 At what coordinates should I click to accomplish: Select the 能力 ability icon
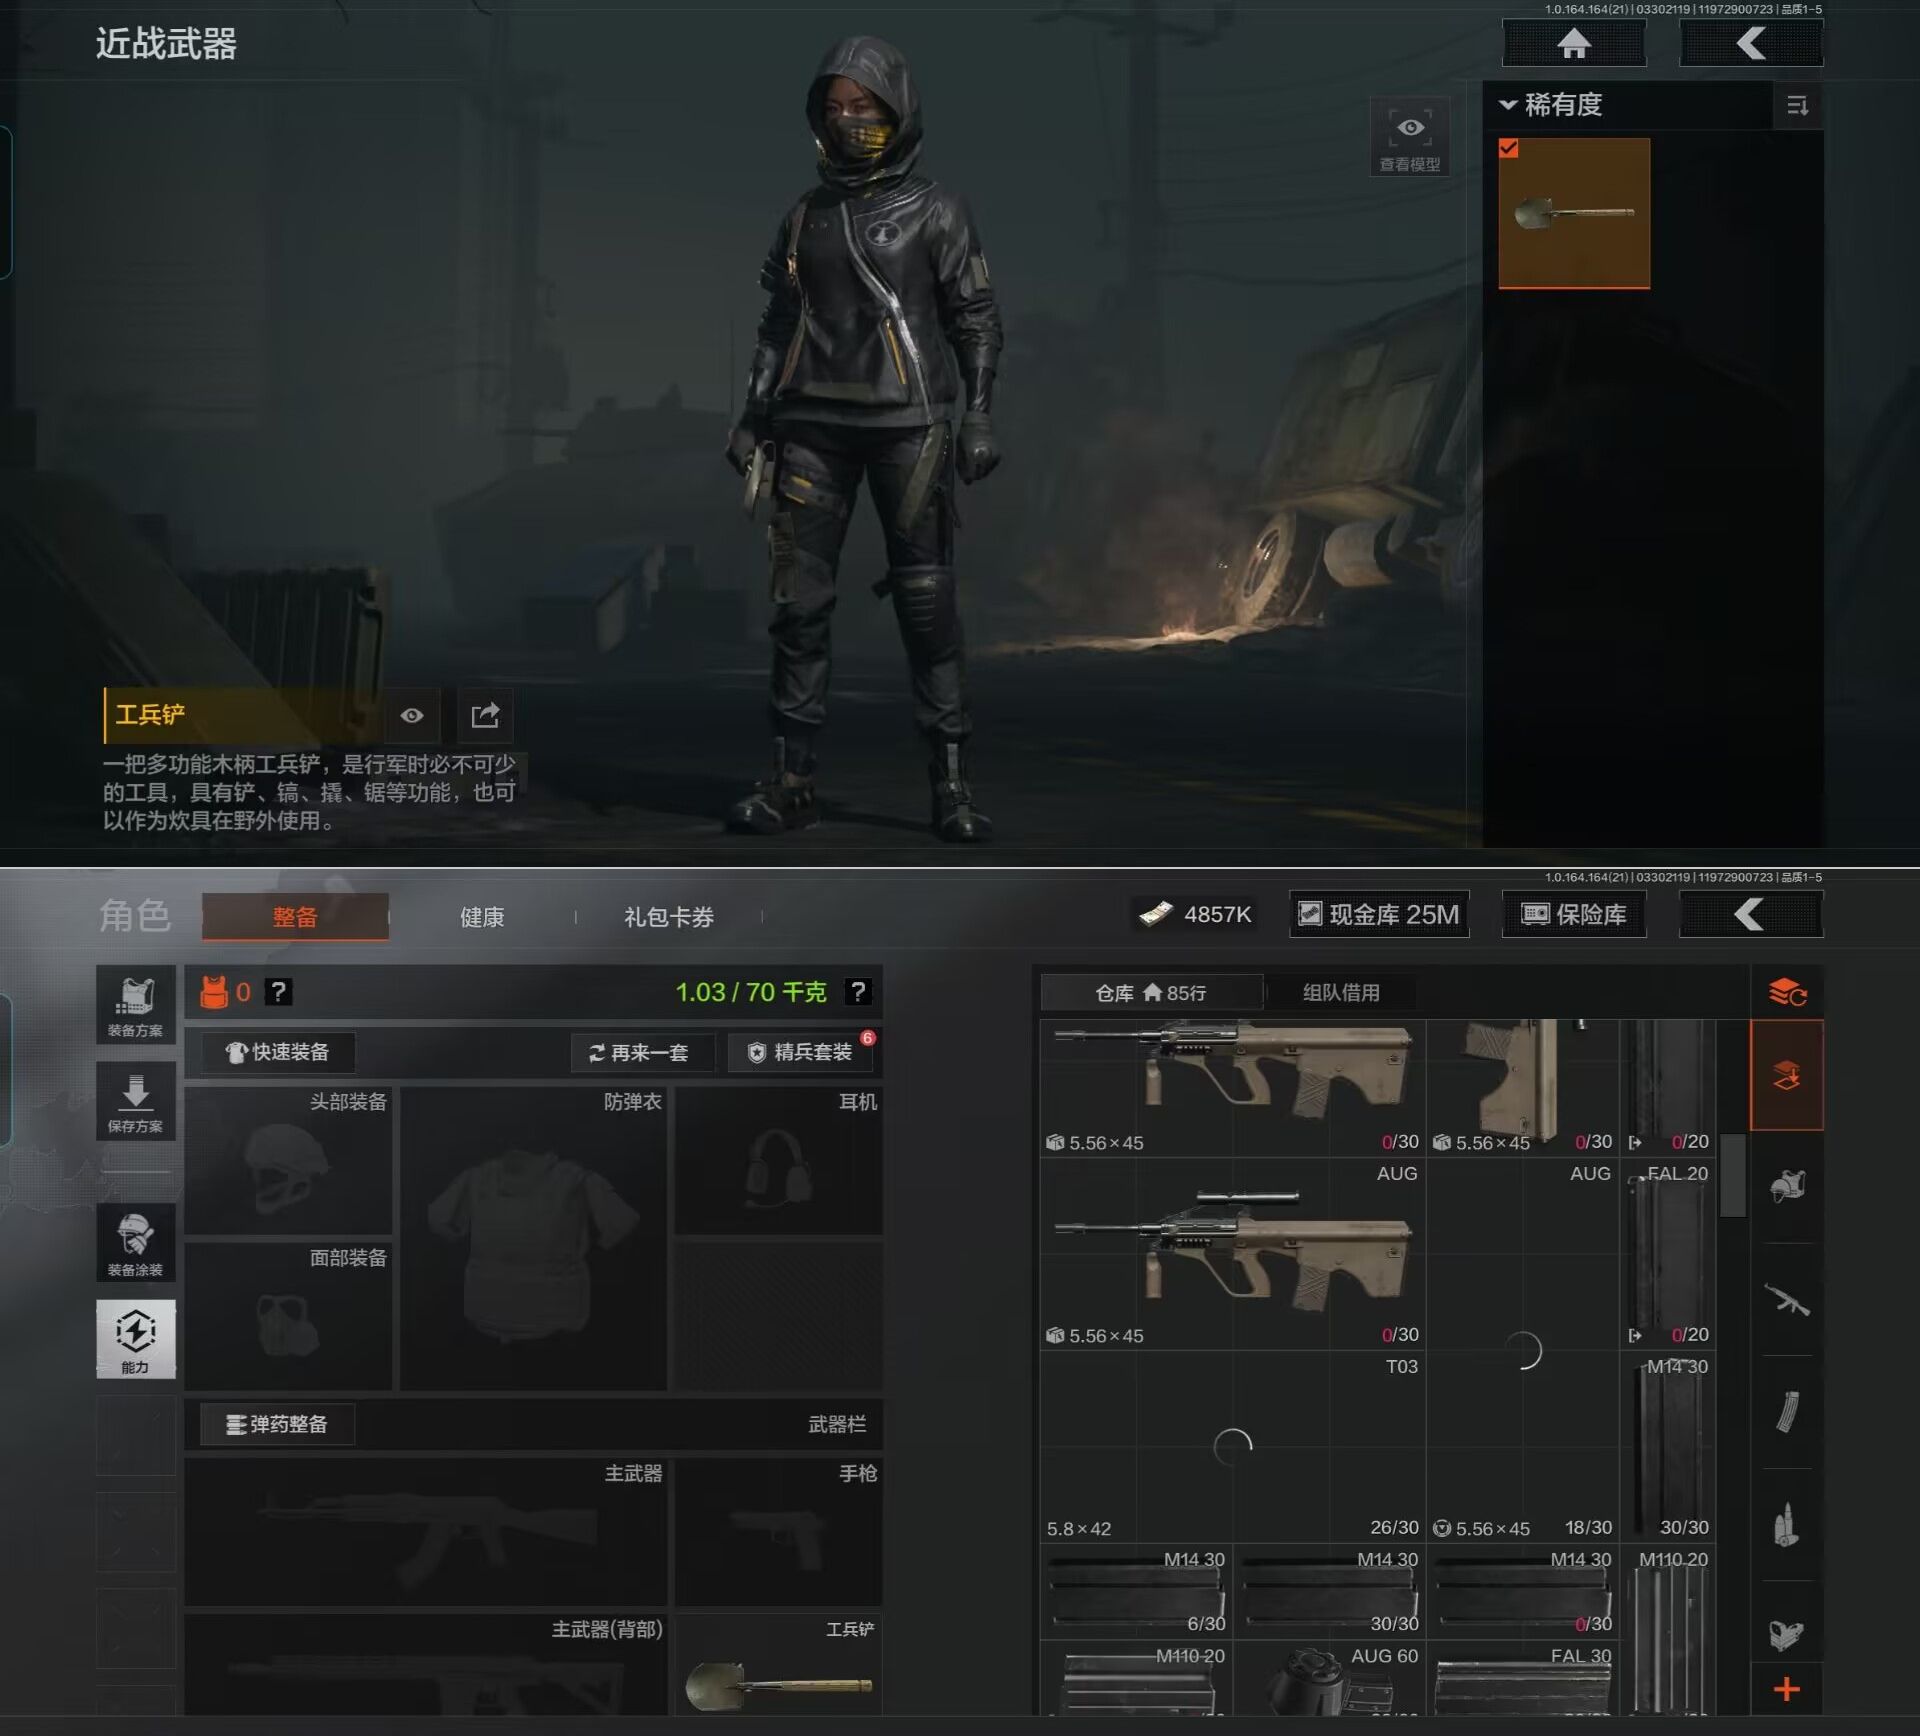135,1338
